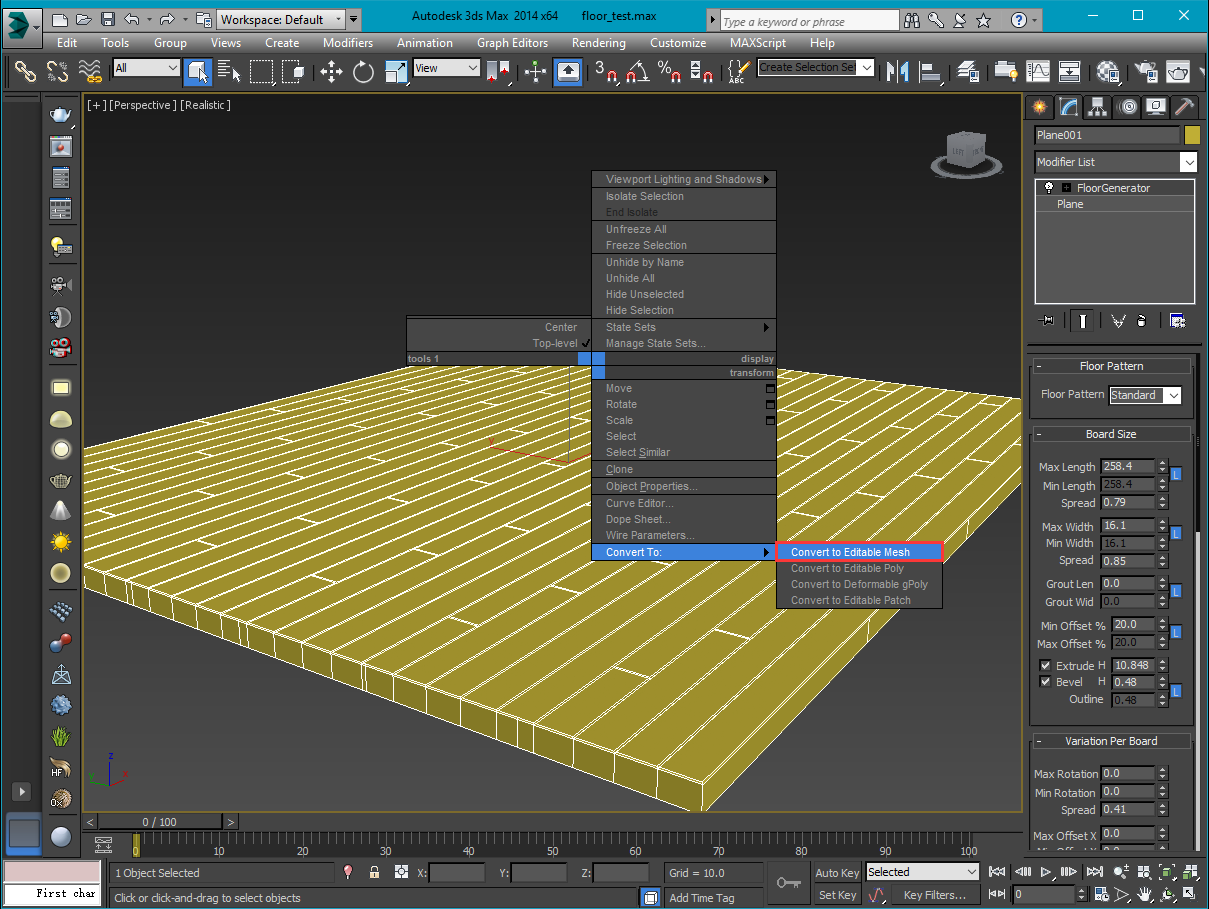
Task: Open the Utilities hammer panel tab
Action: click(x=1184, y=106)
